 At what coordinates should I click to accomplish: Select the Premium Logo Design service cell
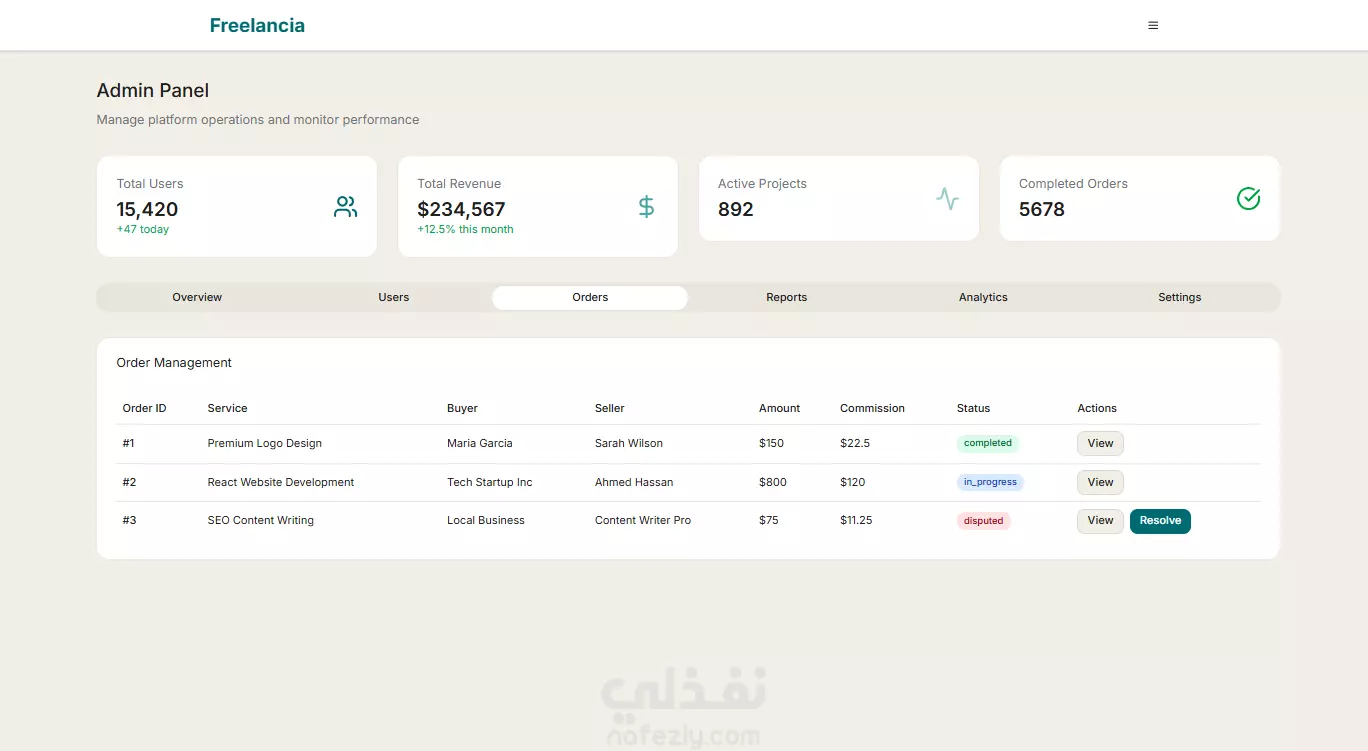pyautogui.click(x=264, y=443)
